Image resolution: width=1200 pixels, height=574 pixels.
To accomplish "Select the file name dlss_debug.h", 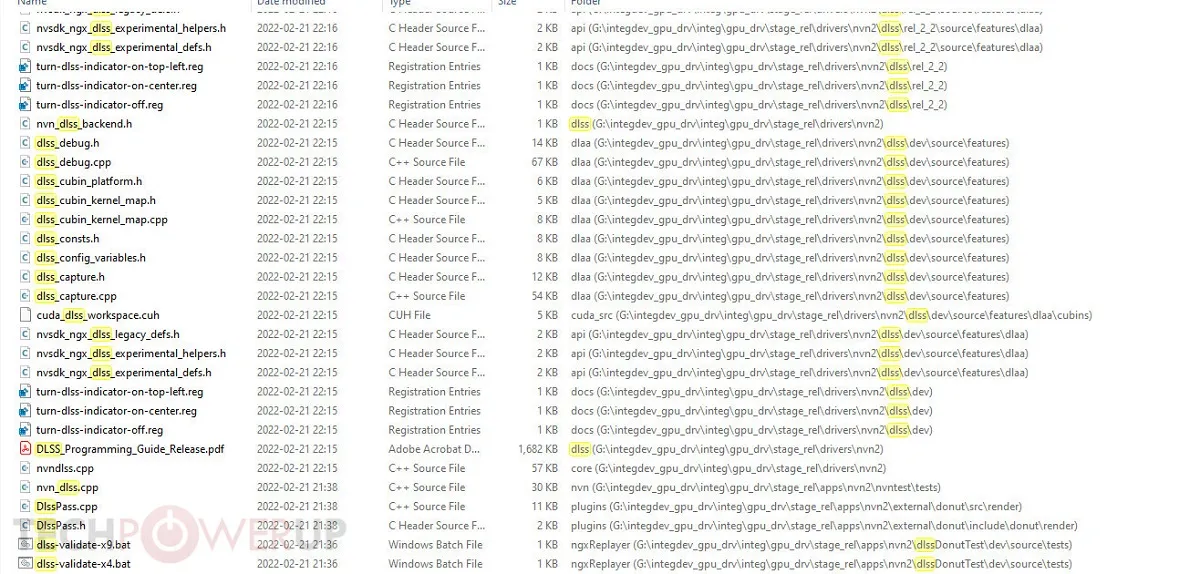I will coord(67,143).
